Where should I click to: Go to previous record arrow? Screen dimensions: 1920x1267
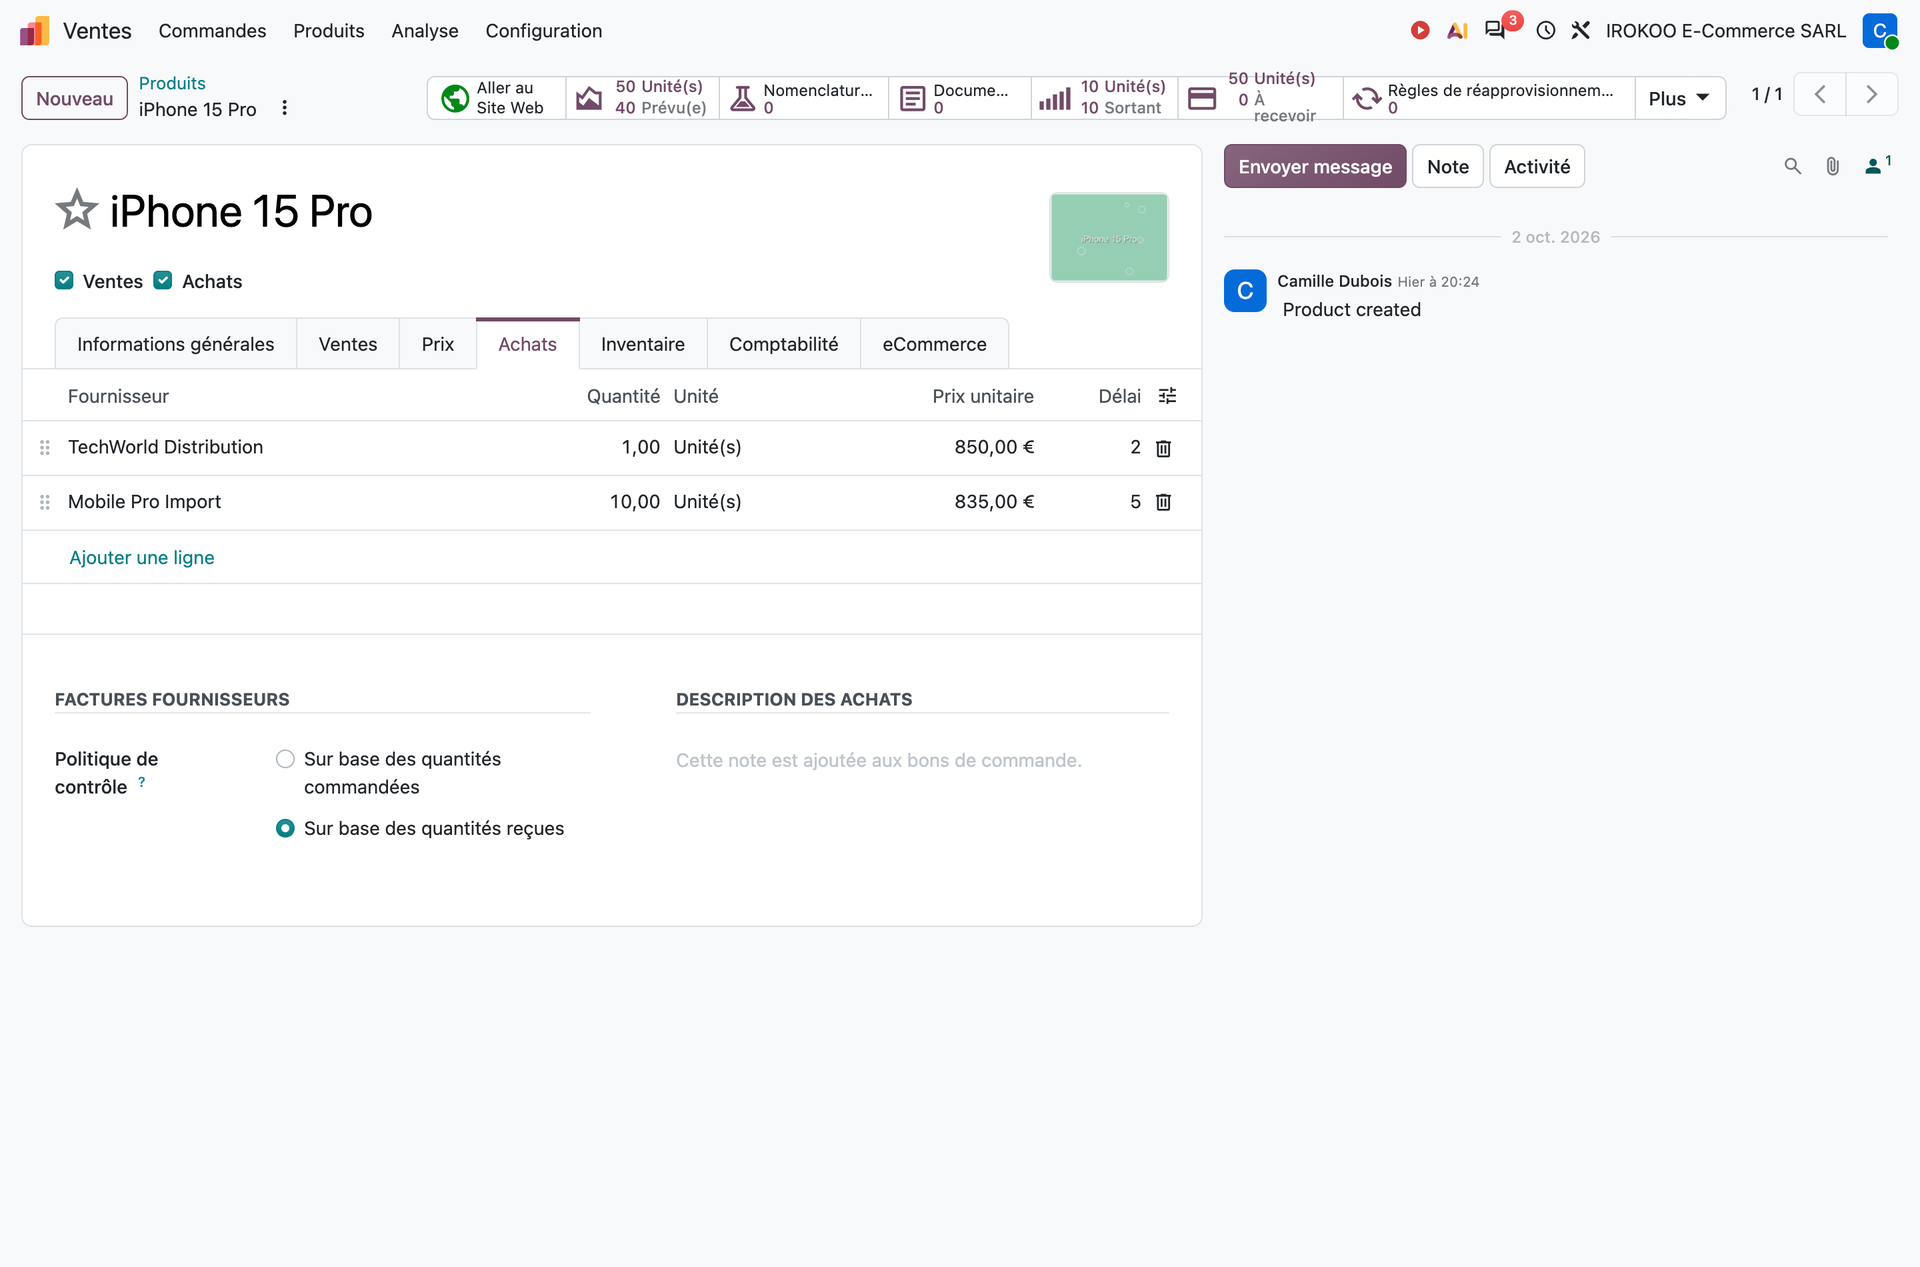1820,95
